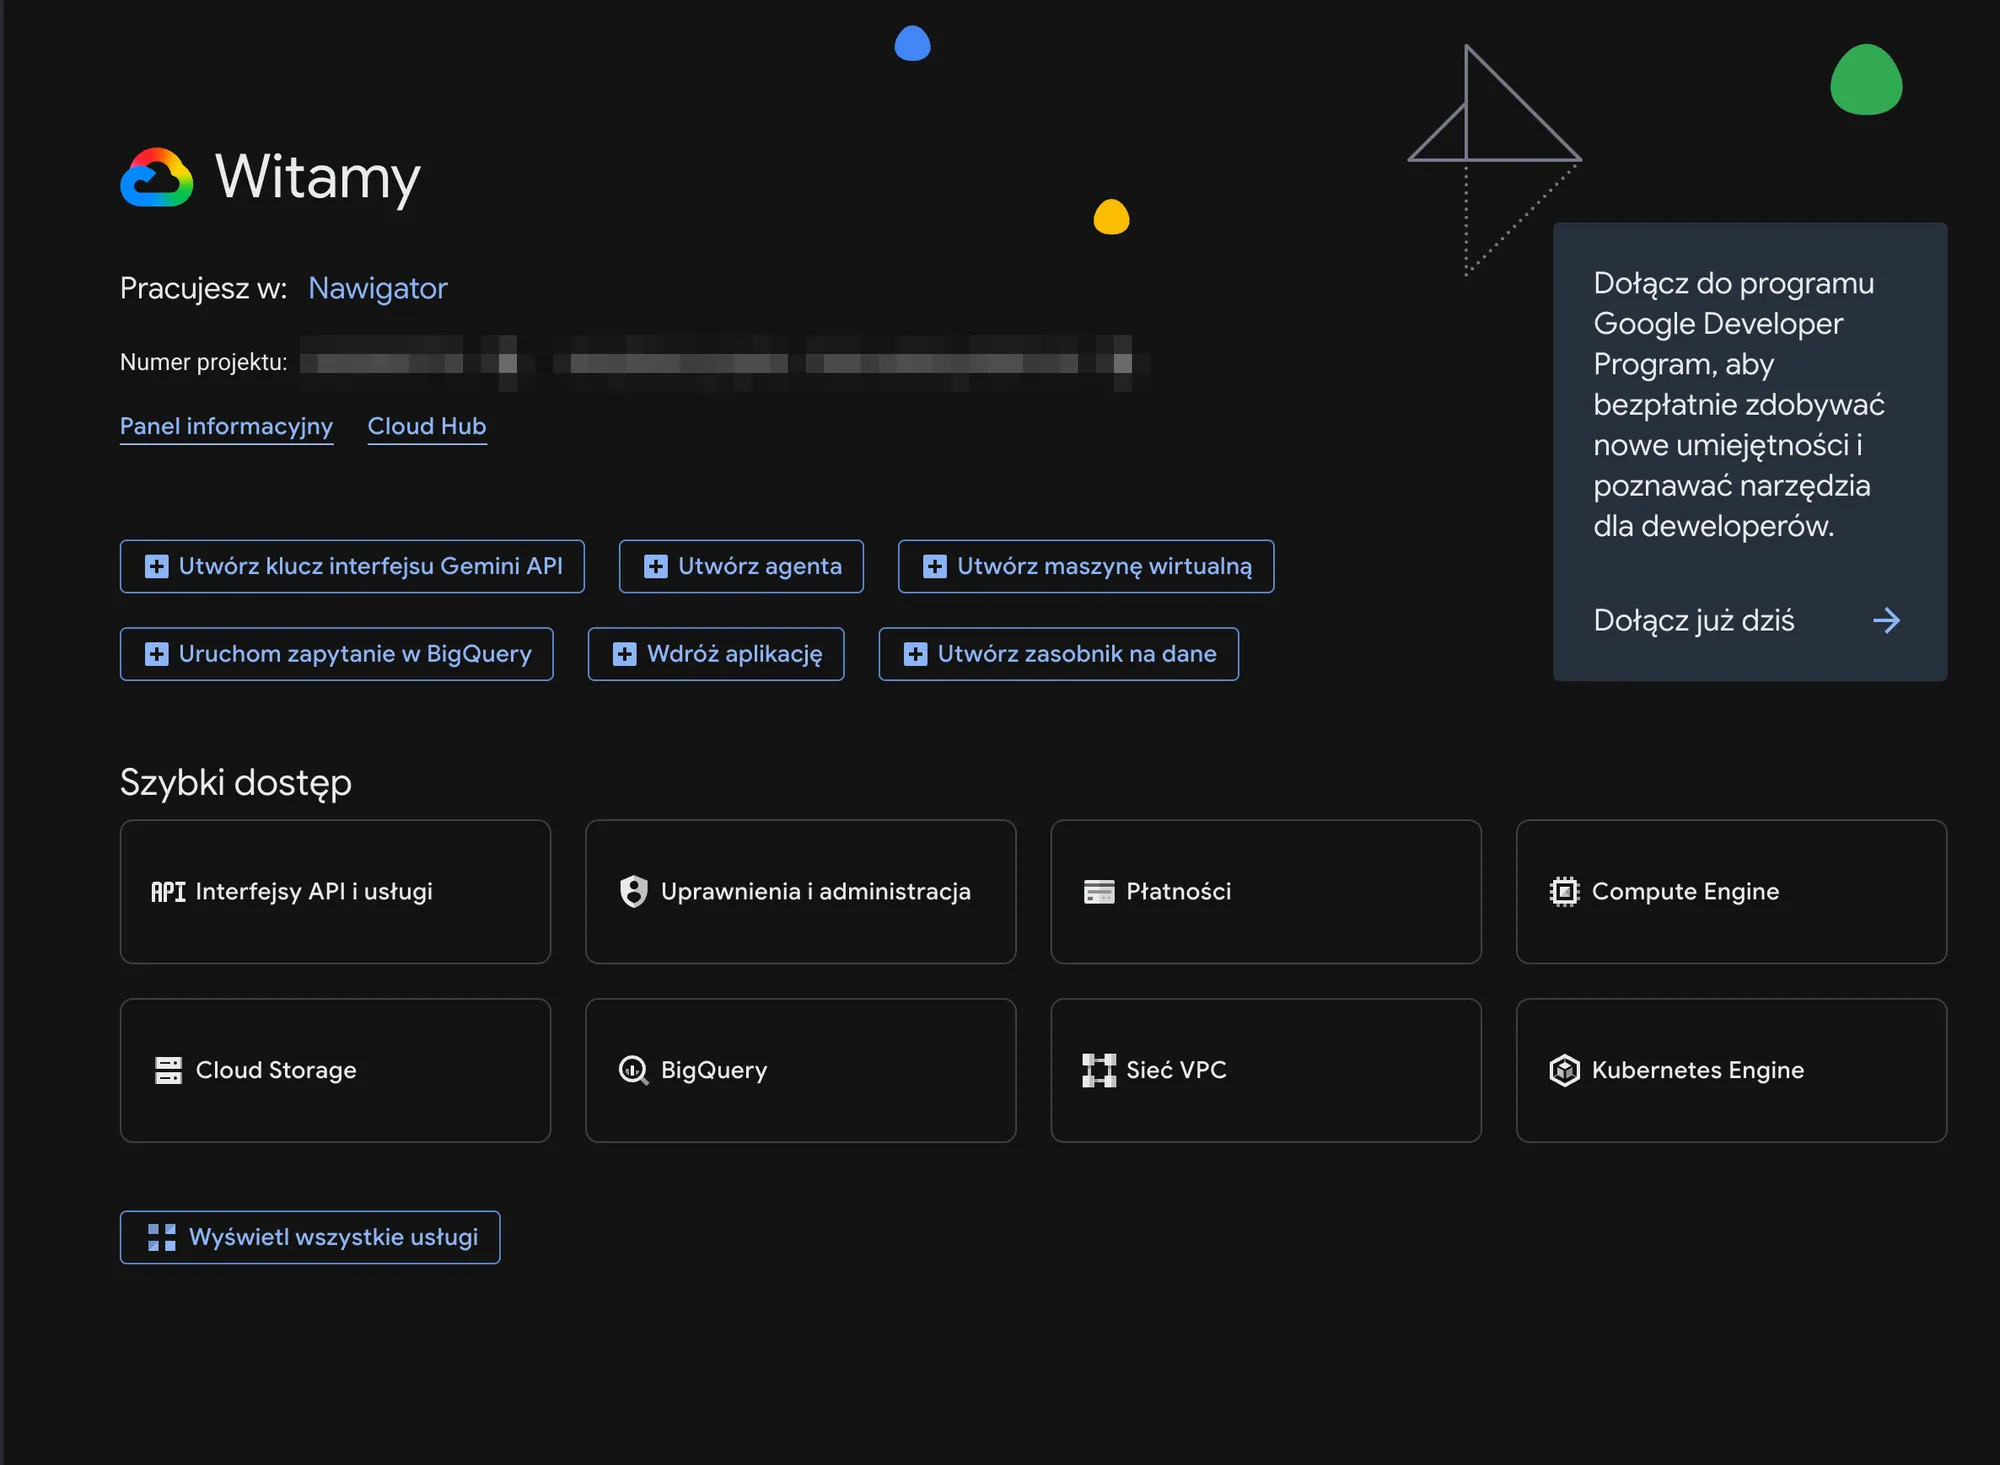This screenshot has width=2000, height=1465.
Task: Click the plus icon on Utwórz maszynę wirtualną
Action: click(935, 567)
